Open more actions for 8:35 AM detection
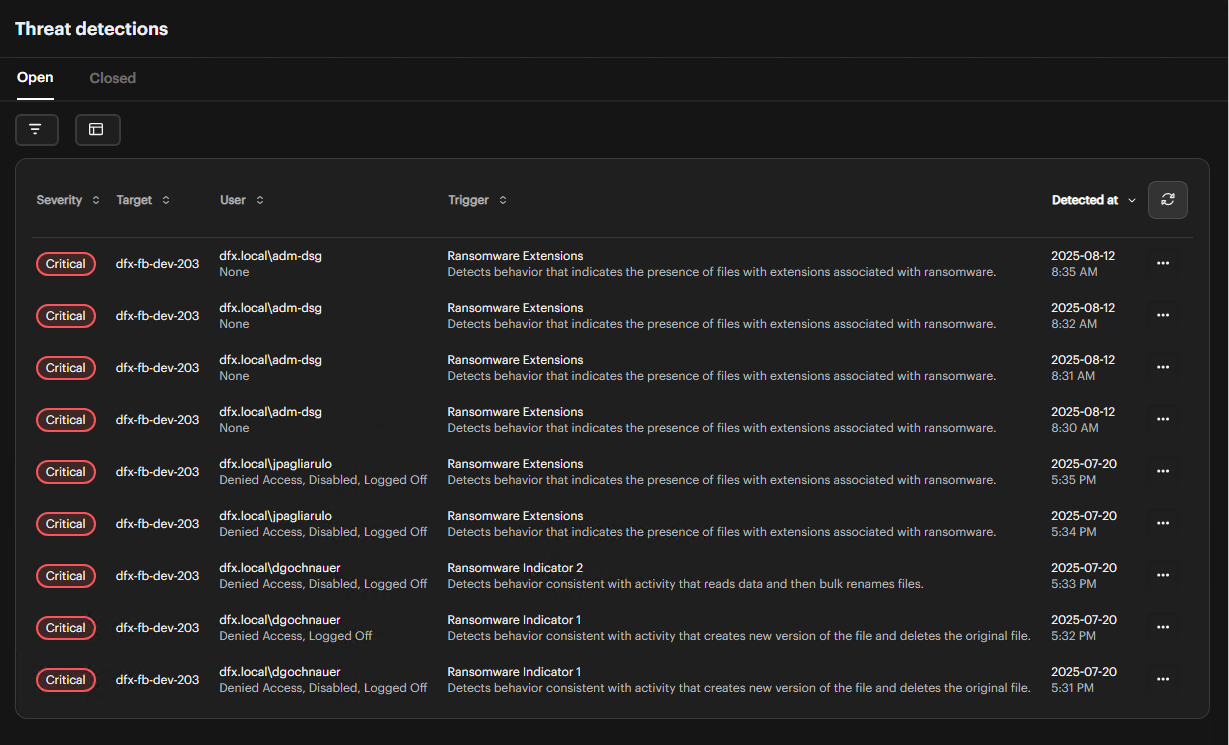This screenshot has height=745, width=1229. click(1162, 264)
